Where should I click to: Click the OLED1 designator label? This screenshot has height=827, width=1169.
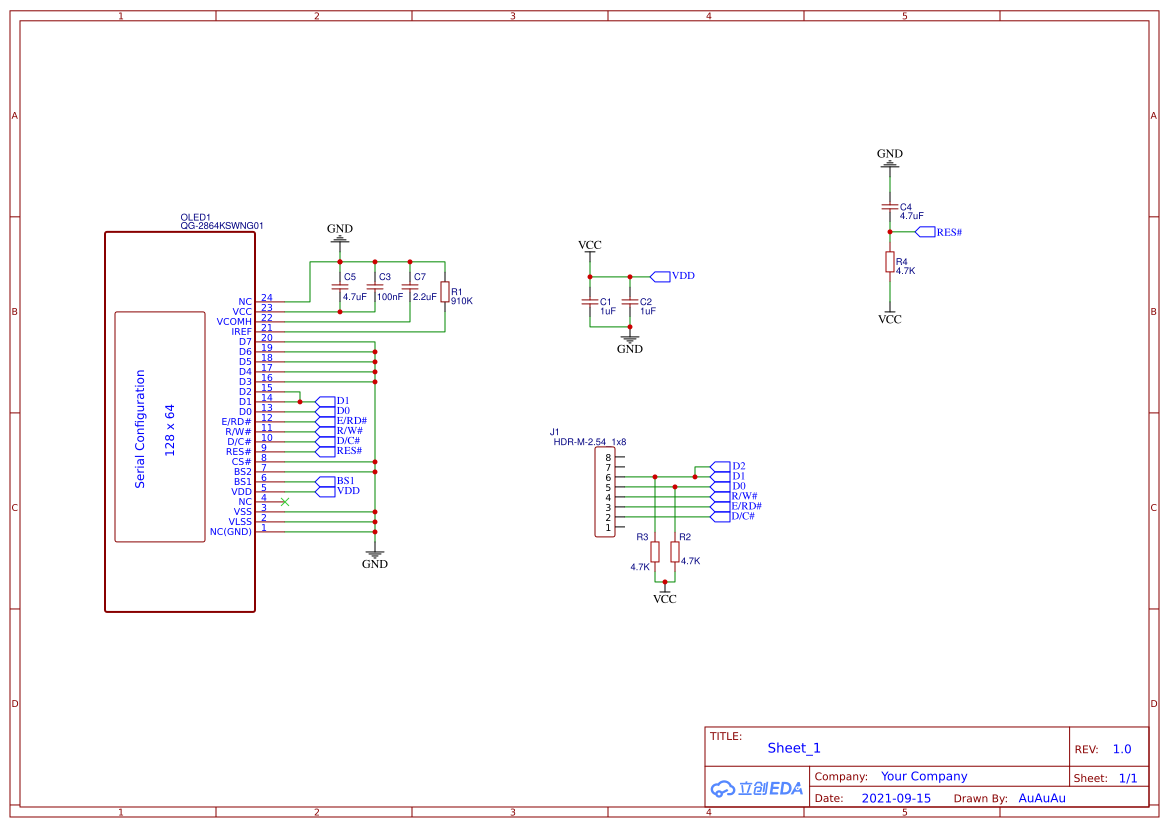[195, 217]
